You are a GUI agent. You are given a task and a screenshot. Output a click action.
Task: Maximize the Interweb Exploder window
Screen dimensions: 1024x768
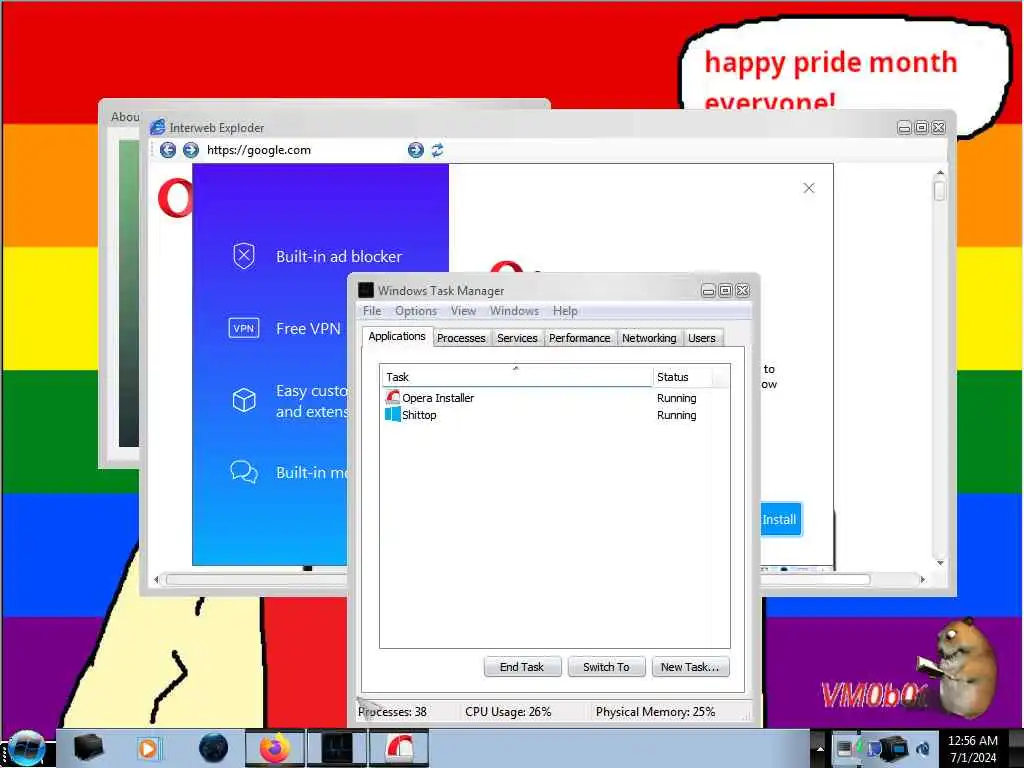click(x=921, y=127)
